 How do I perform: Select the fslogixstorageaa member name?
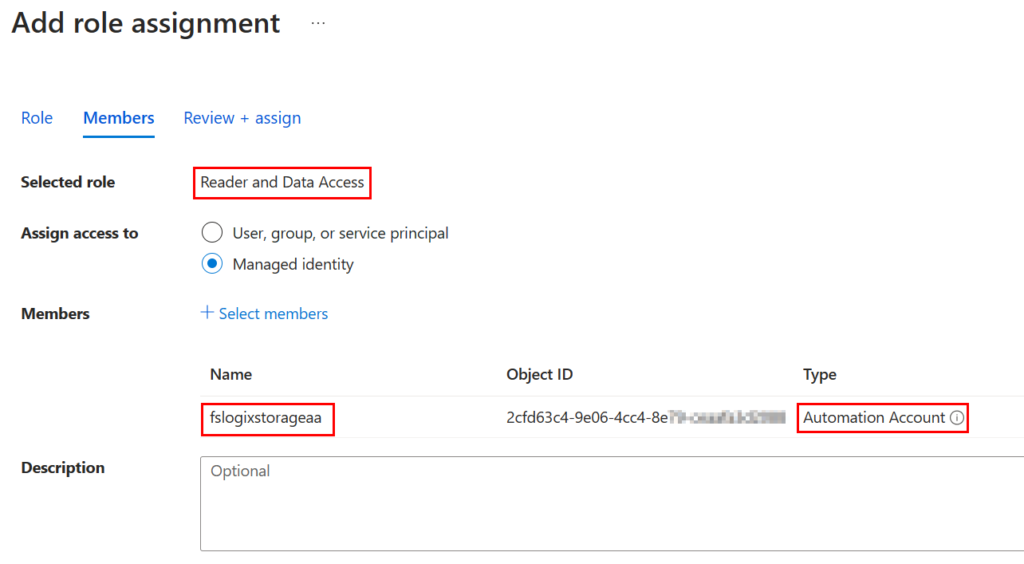266,418
